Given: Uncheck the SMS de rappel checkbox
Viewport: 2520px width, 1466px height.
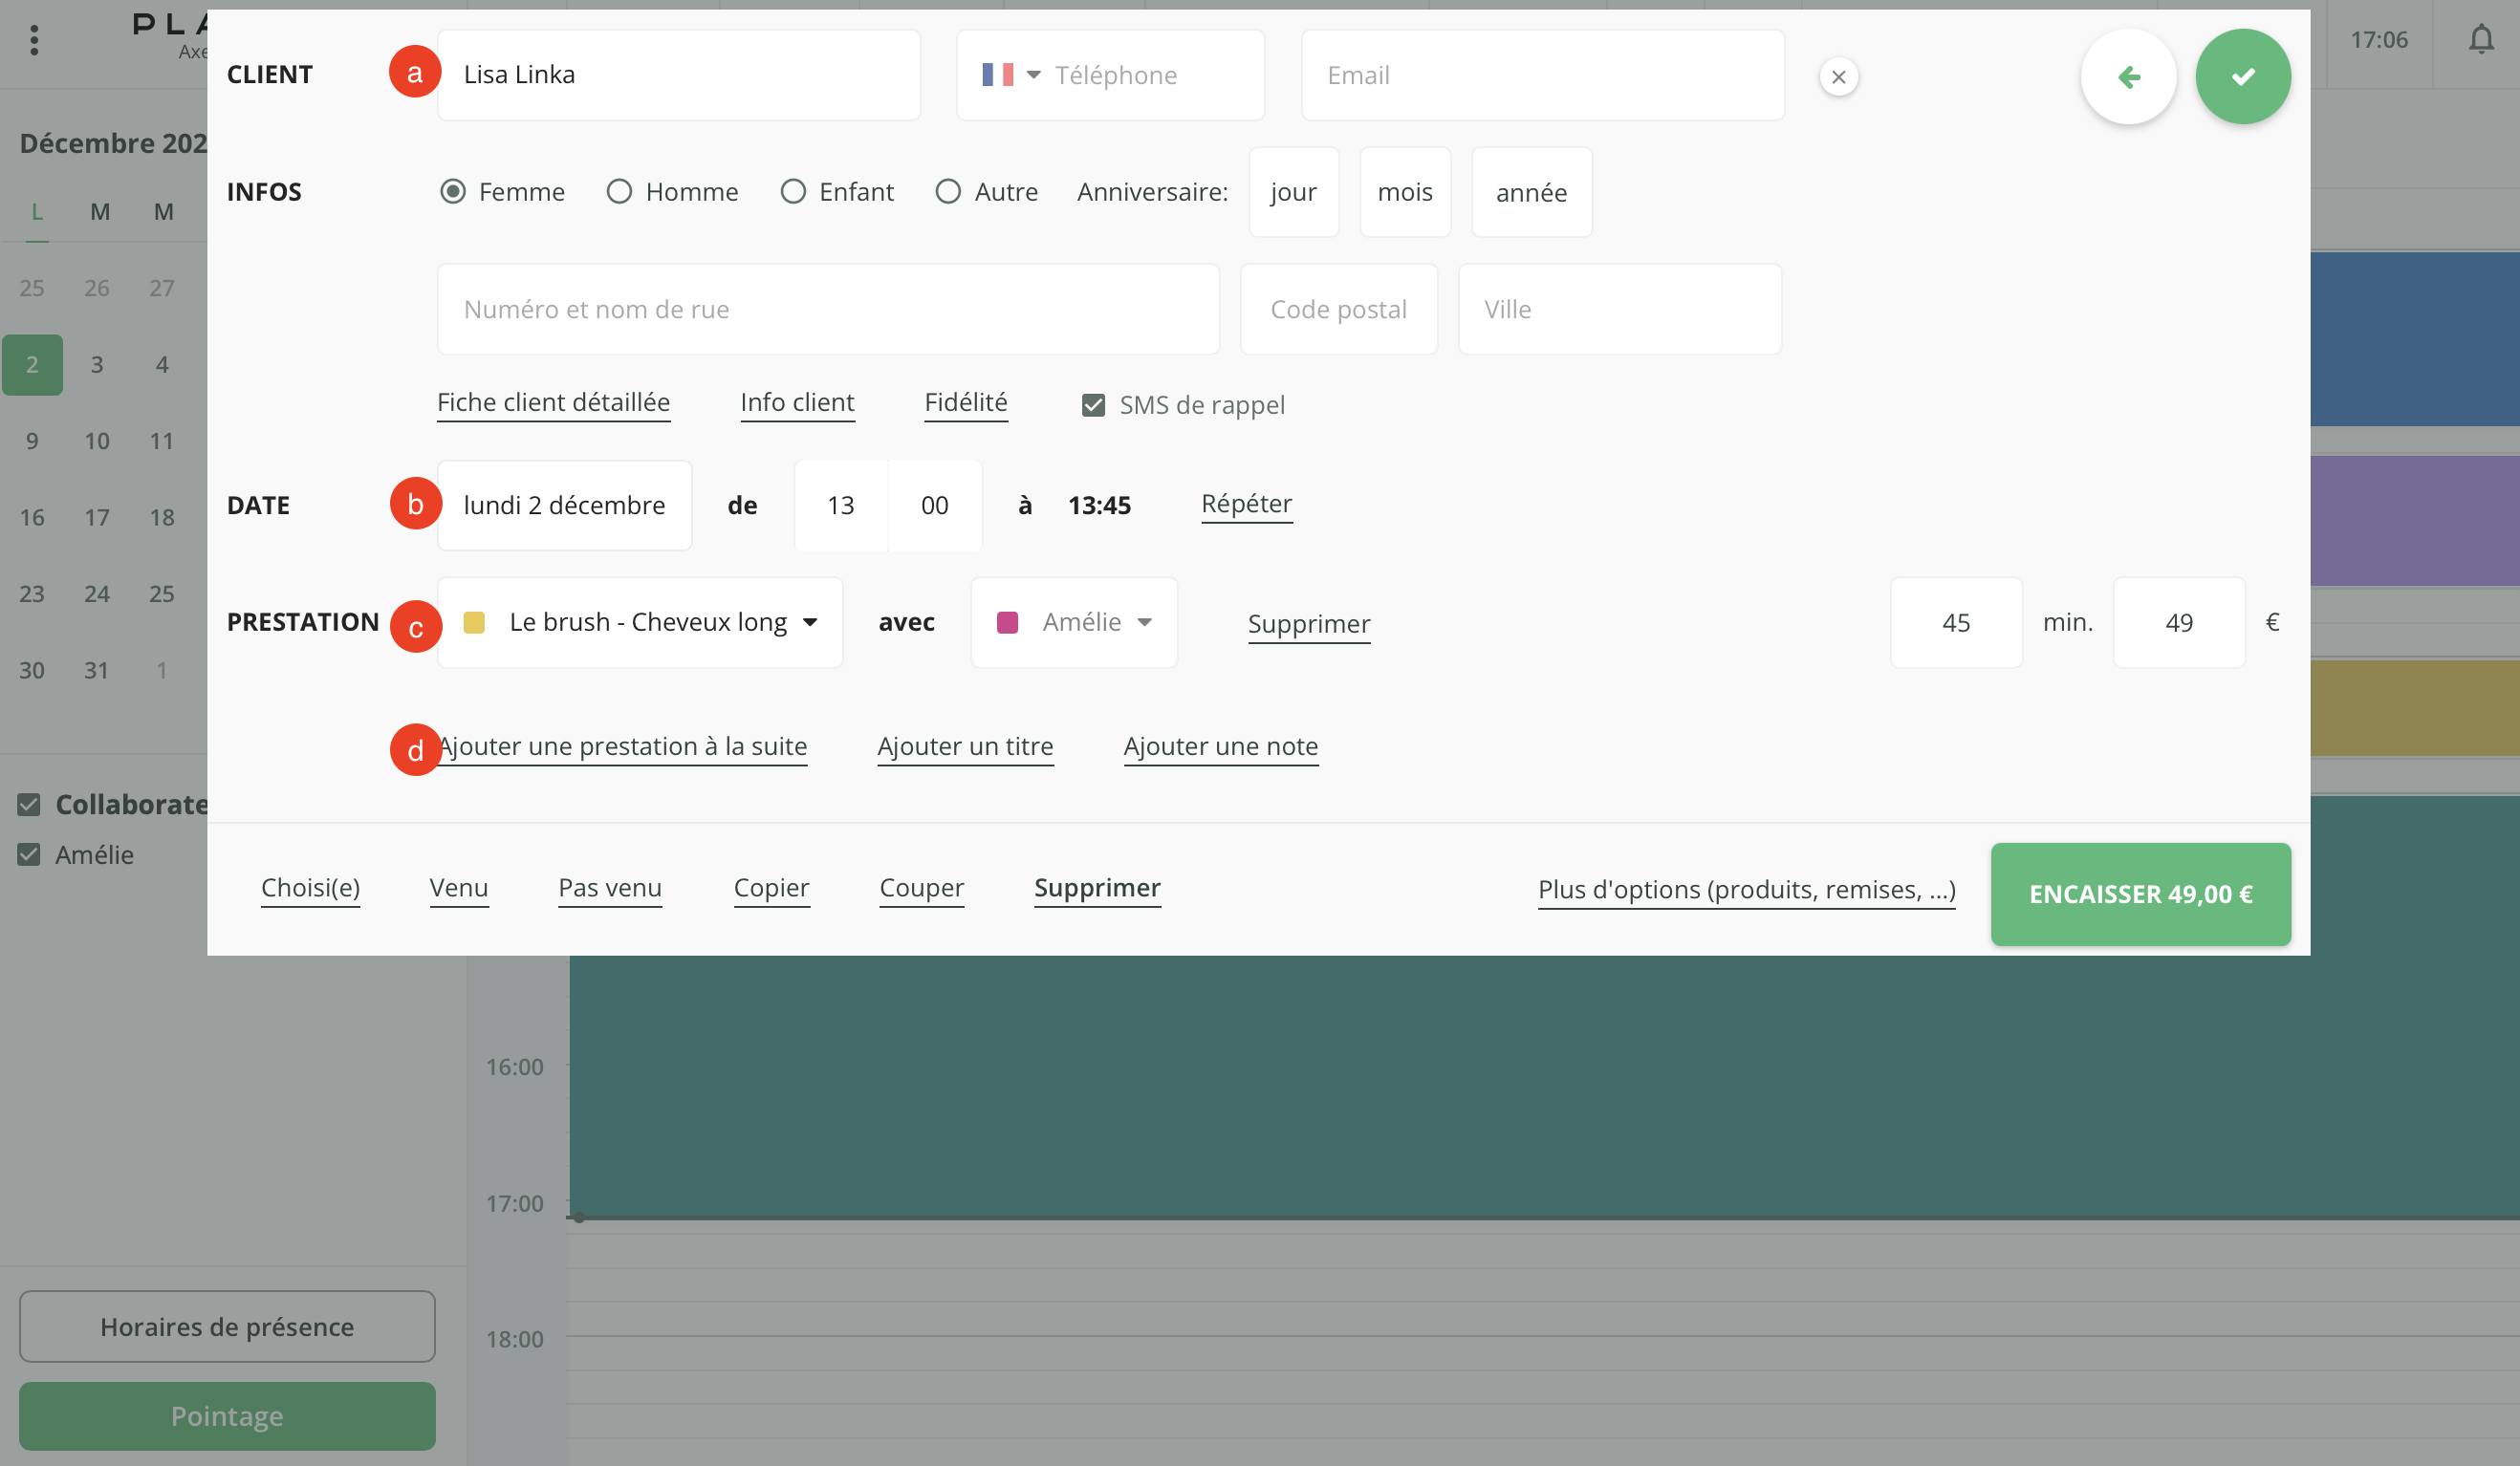Looking at the screenshot, I should [x=1093, y=405].
